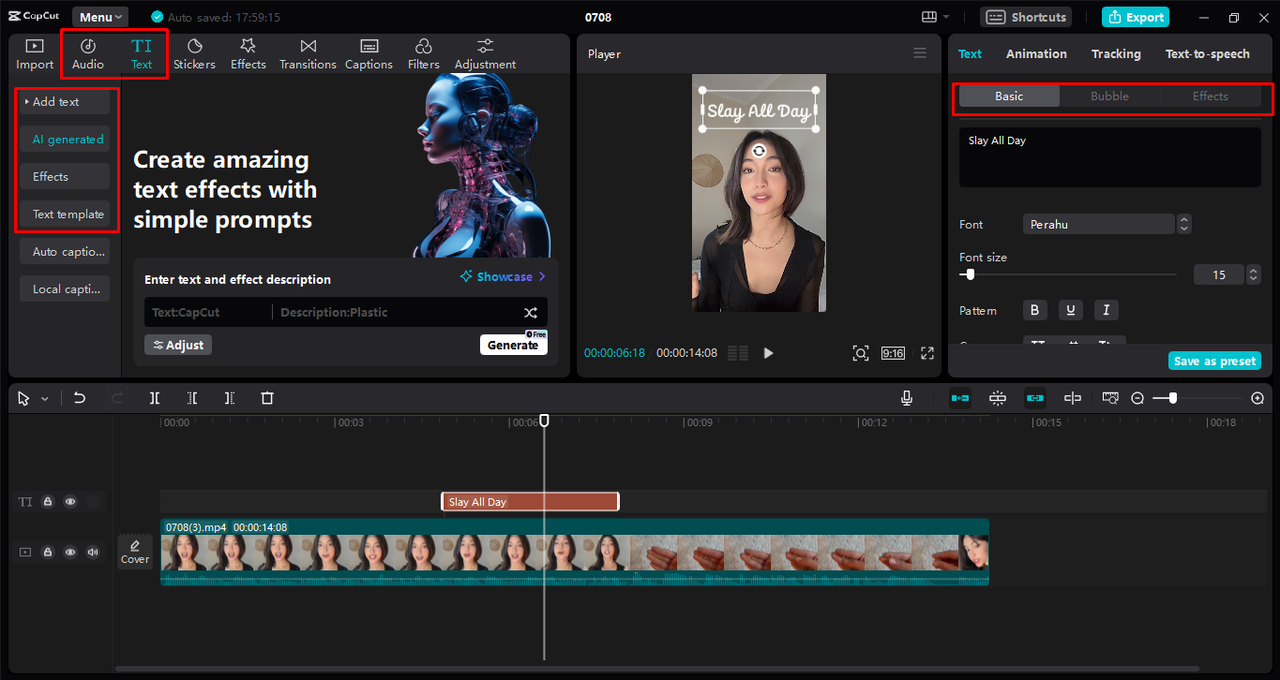Toggle main track magnet in timeline toolbar
Image resolution: width=1280 pixels, height=680 pixels.
click(960, 398)
